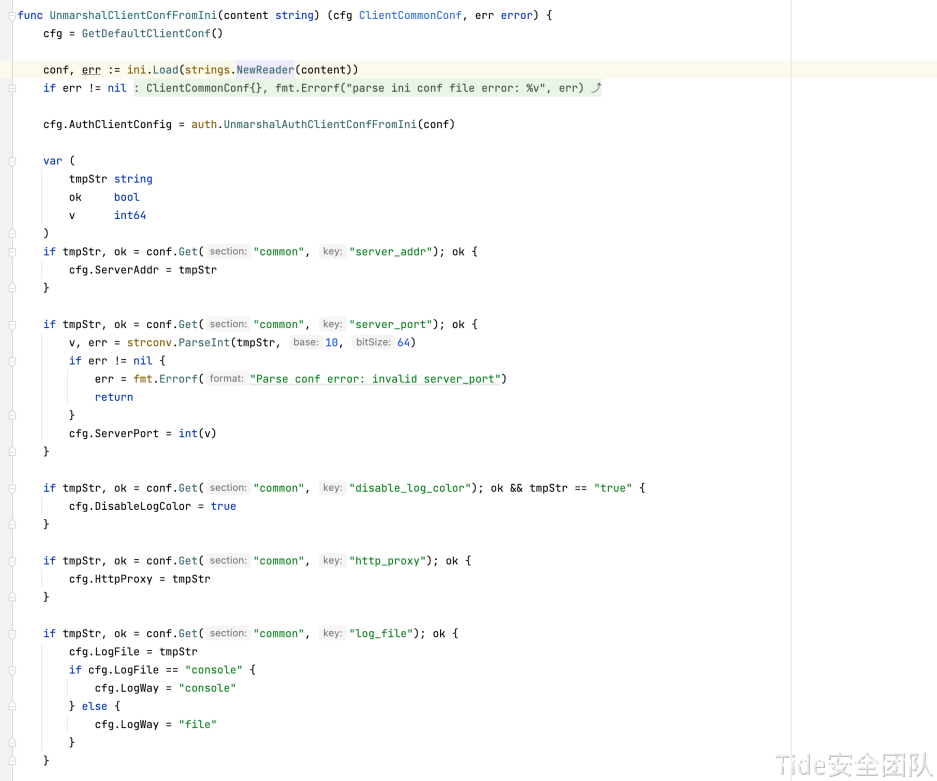Fold the log_file if block
The width and height of the screenshot is (937, 781).
coord(12,634)
